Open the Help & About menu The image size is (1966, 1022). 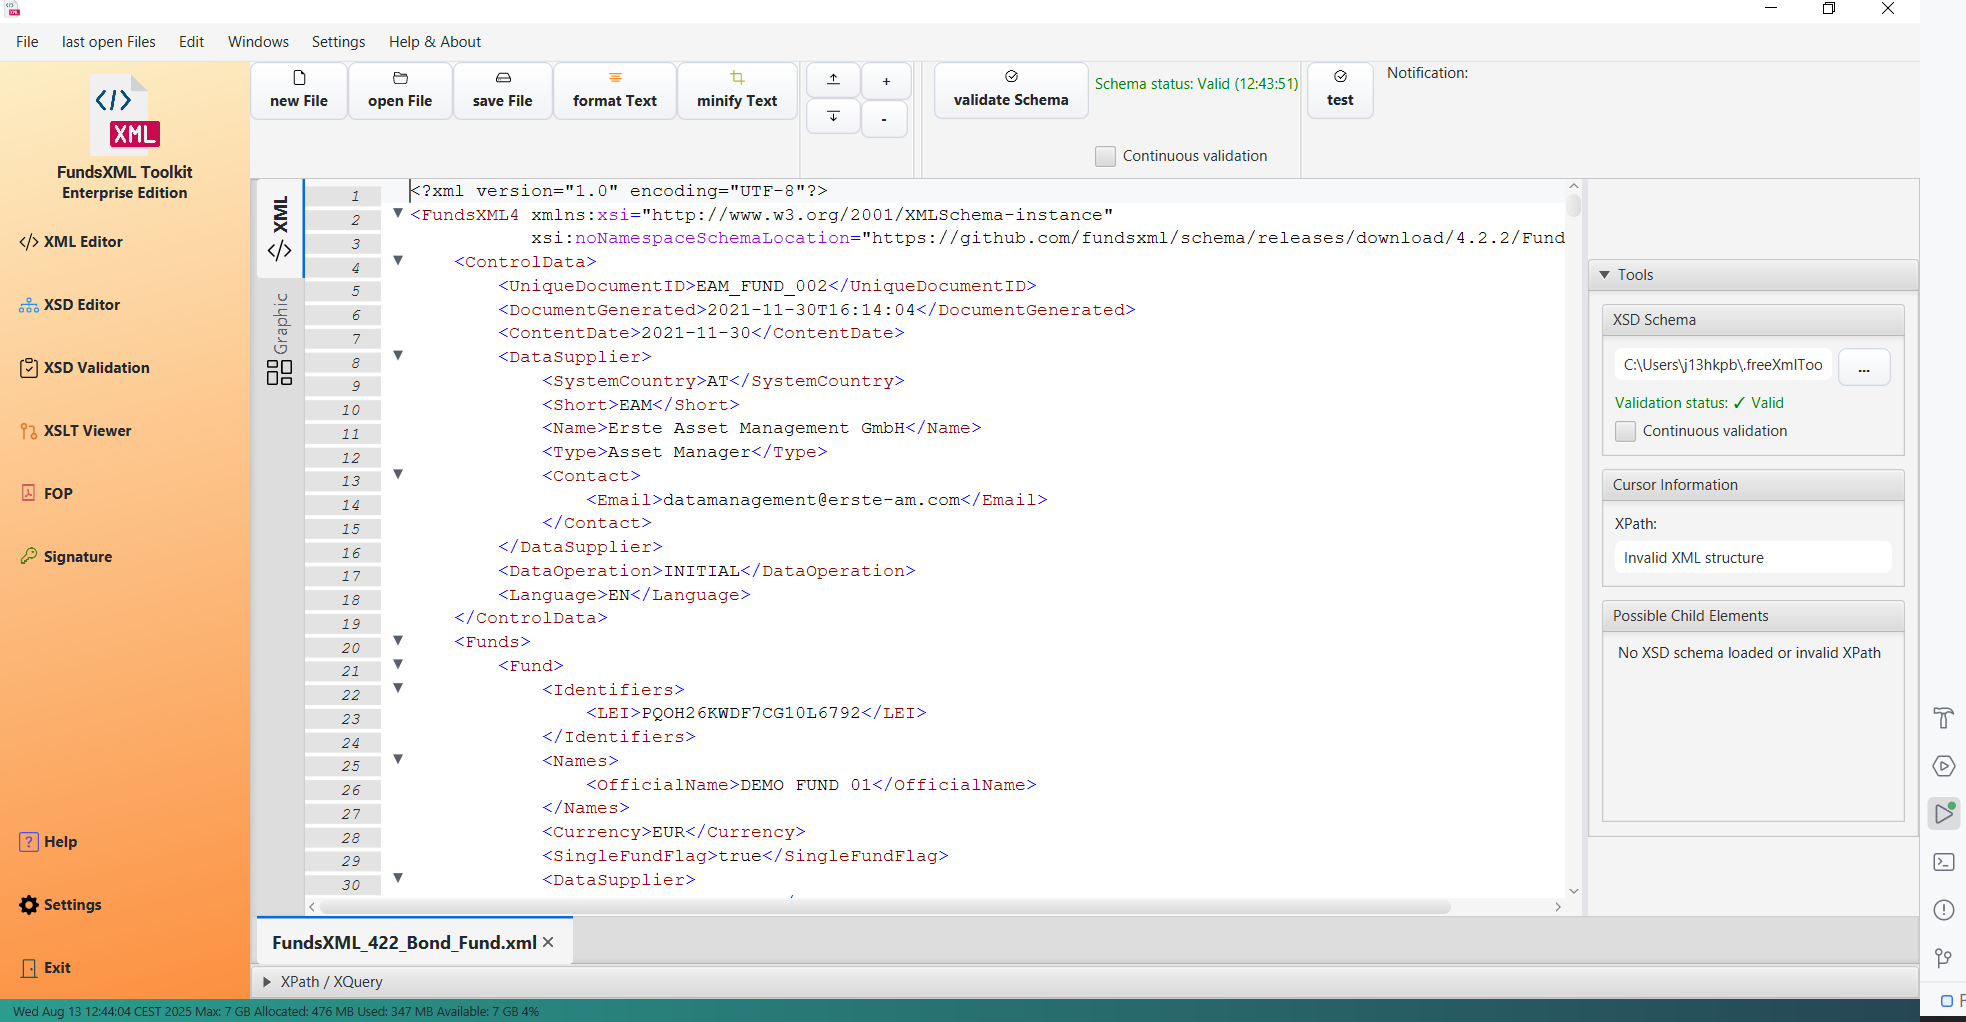435,42
